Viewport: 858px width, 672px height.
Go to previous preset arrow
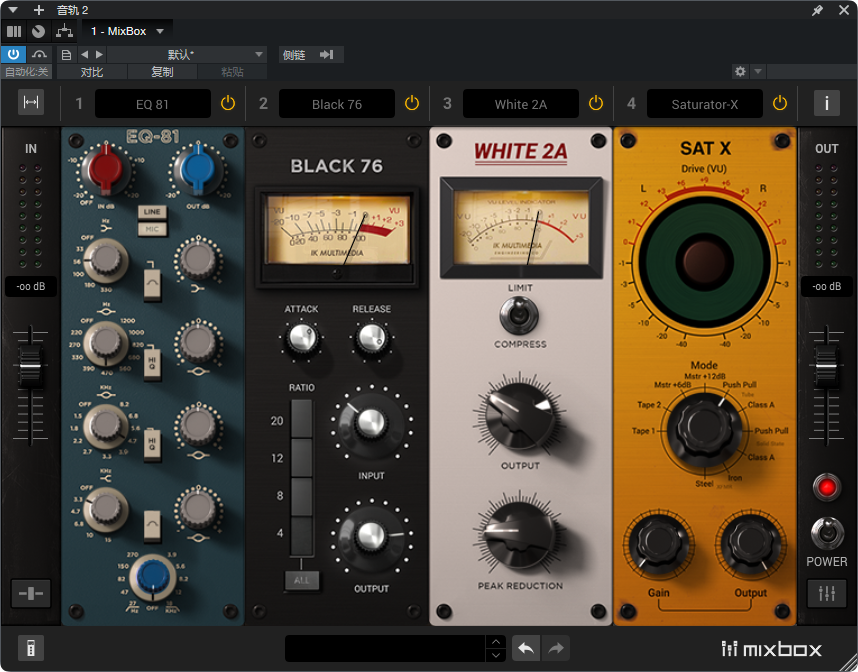[x=84, y=54]
